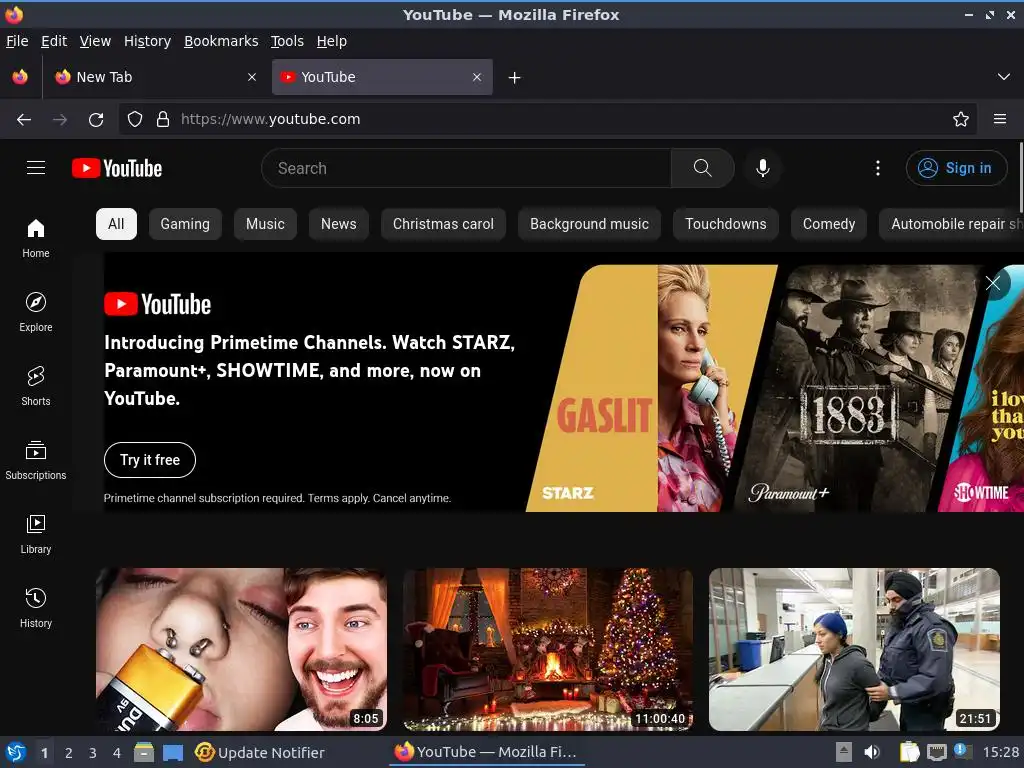Click the show desktop icon in taskbar

coord(172,752)
